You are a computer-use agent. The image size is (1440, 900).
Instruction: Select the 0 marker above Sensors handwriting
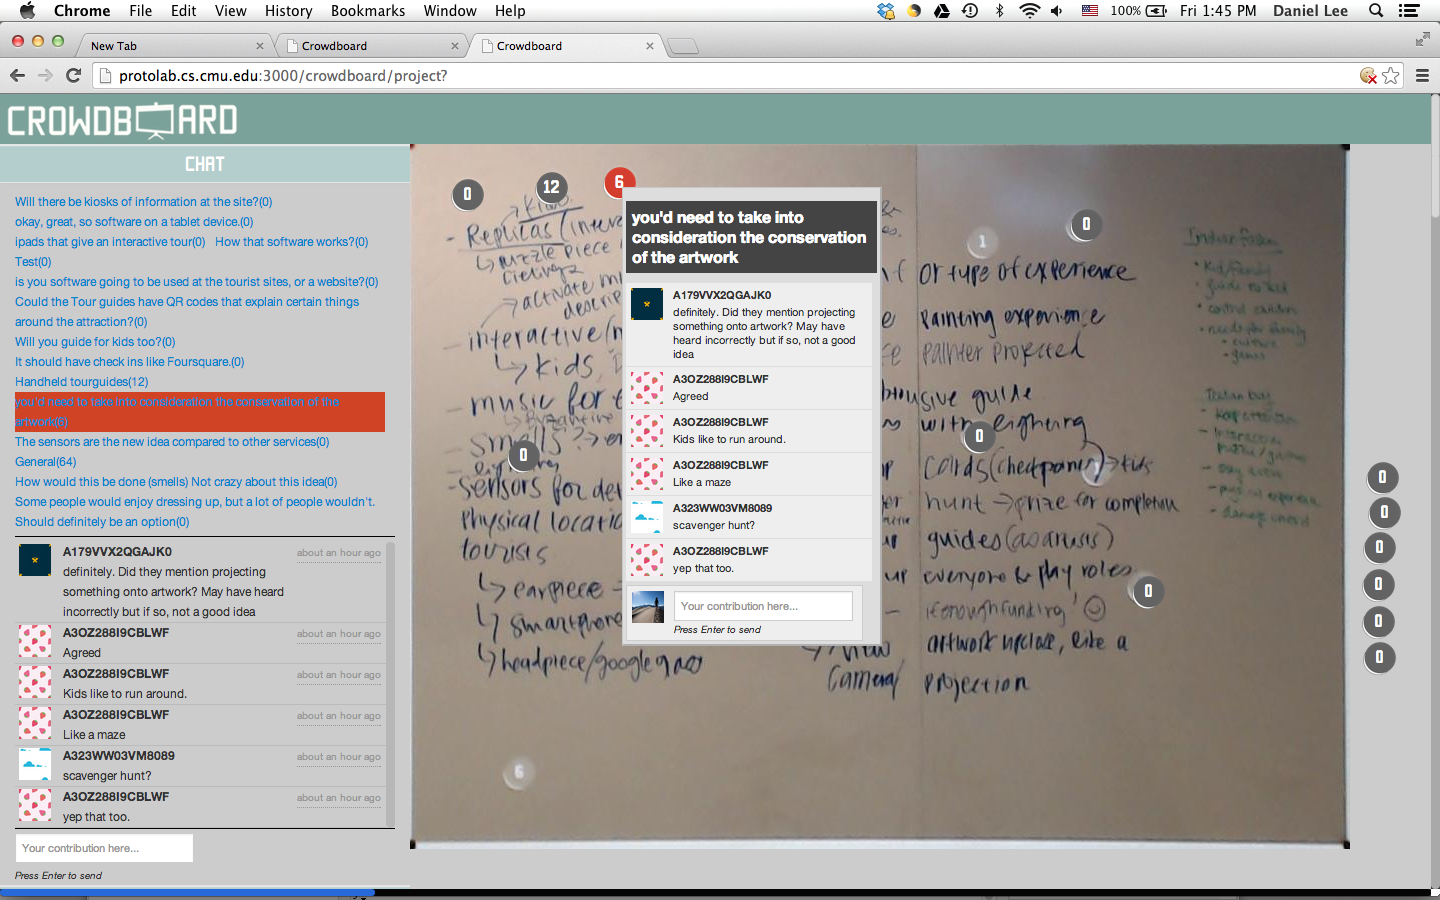[523, 455]
